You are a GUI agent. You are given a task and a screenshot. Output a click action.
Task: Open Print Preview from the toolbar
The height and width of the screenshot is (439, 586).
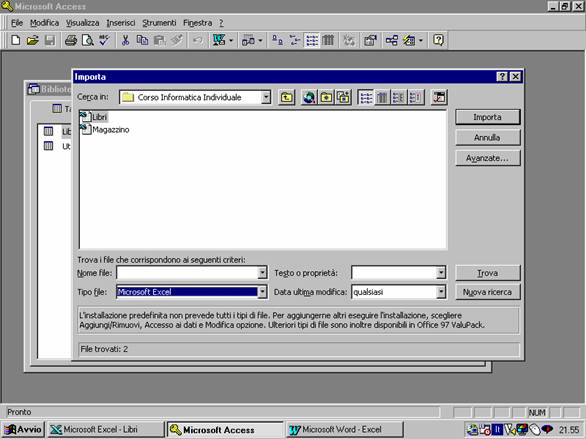(x=87, y=40)
